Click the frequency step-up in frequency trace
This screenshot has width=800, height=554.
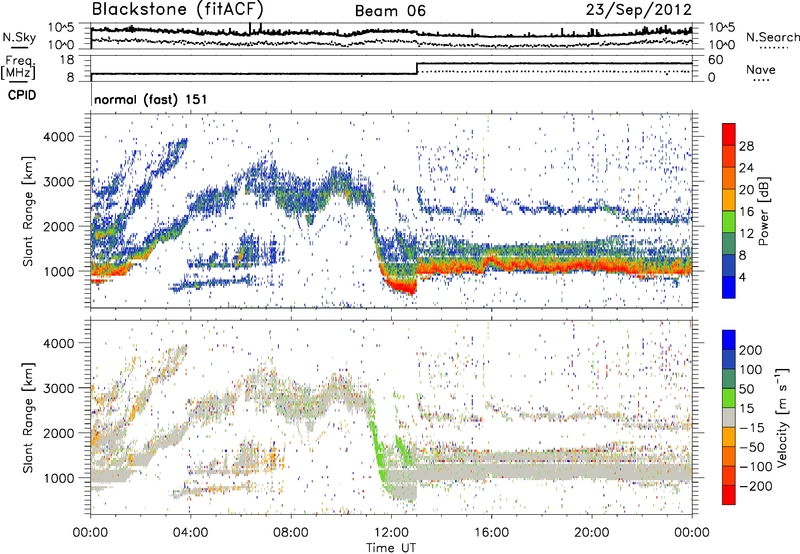click(x=417, y=68)
